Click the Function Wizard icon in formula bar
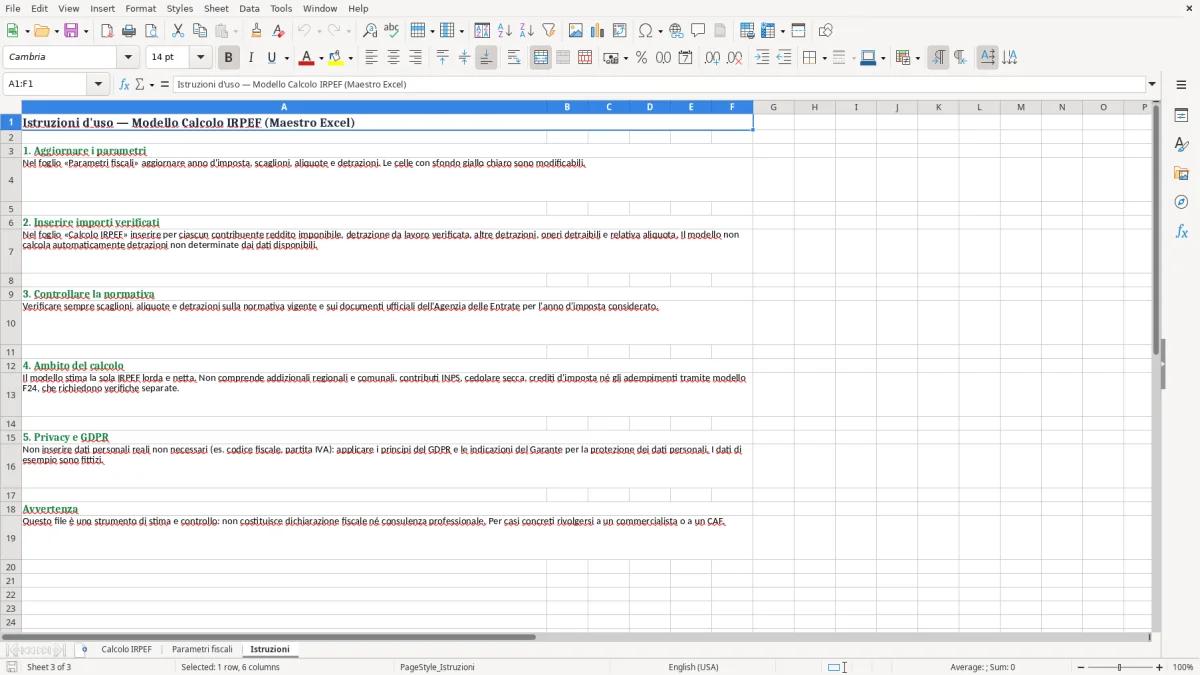 (x=124, y=85)
